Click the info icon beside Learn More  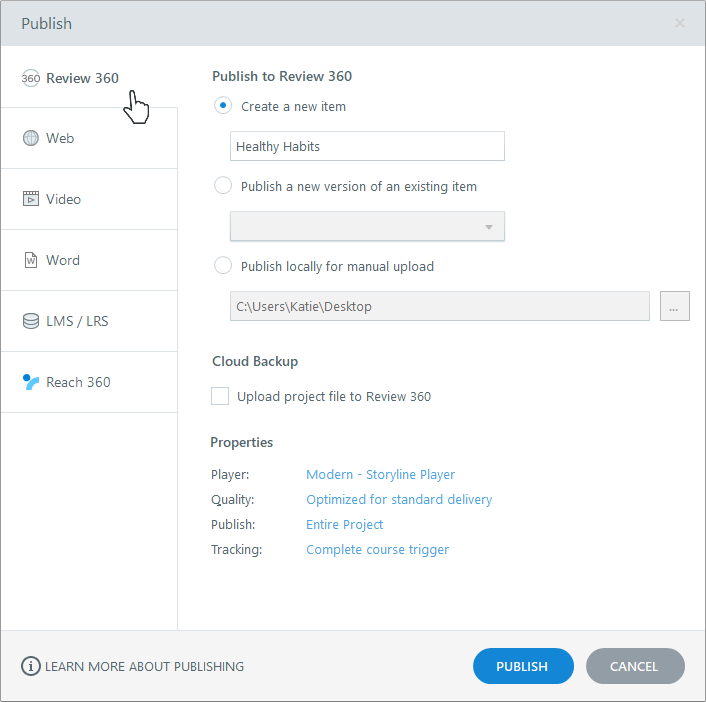pyautogui.click(x=31, y=666)
